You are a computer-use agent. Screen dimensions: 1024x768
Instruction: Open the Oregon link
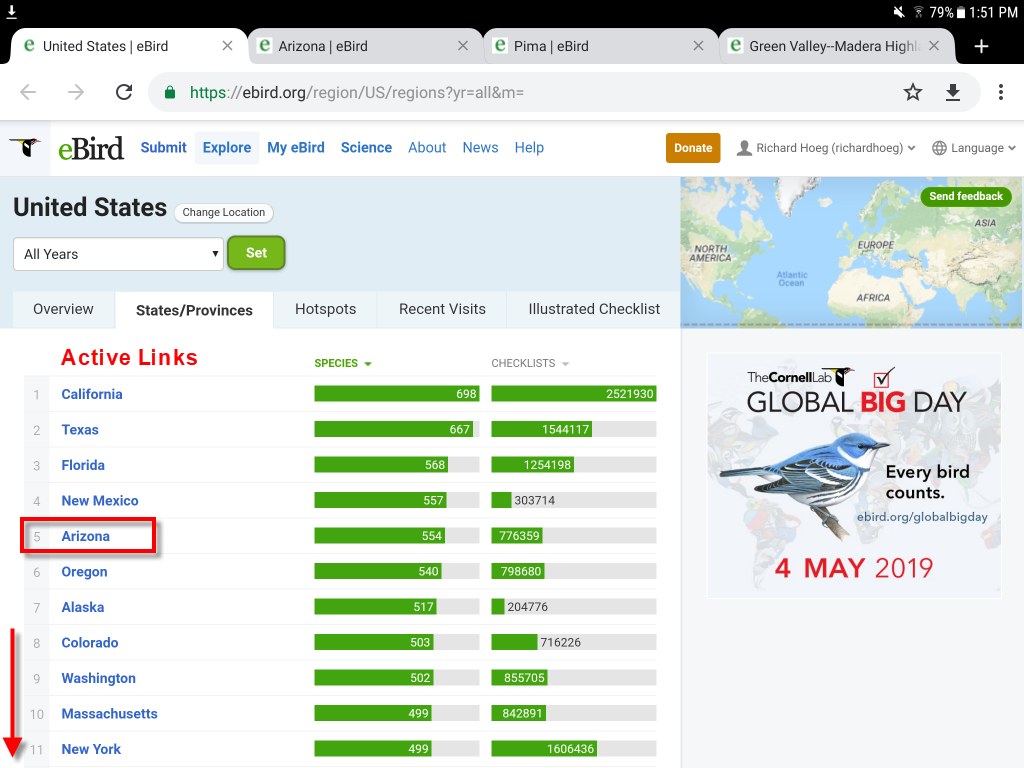pos(84,572)
